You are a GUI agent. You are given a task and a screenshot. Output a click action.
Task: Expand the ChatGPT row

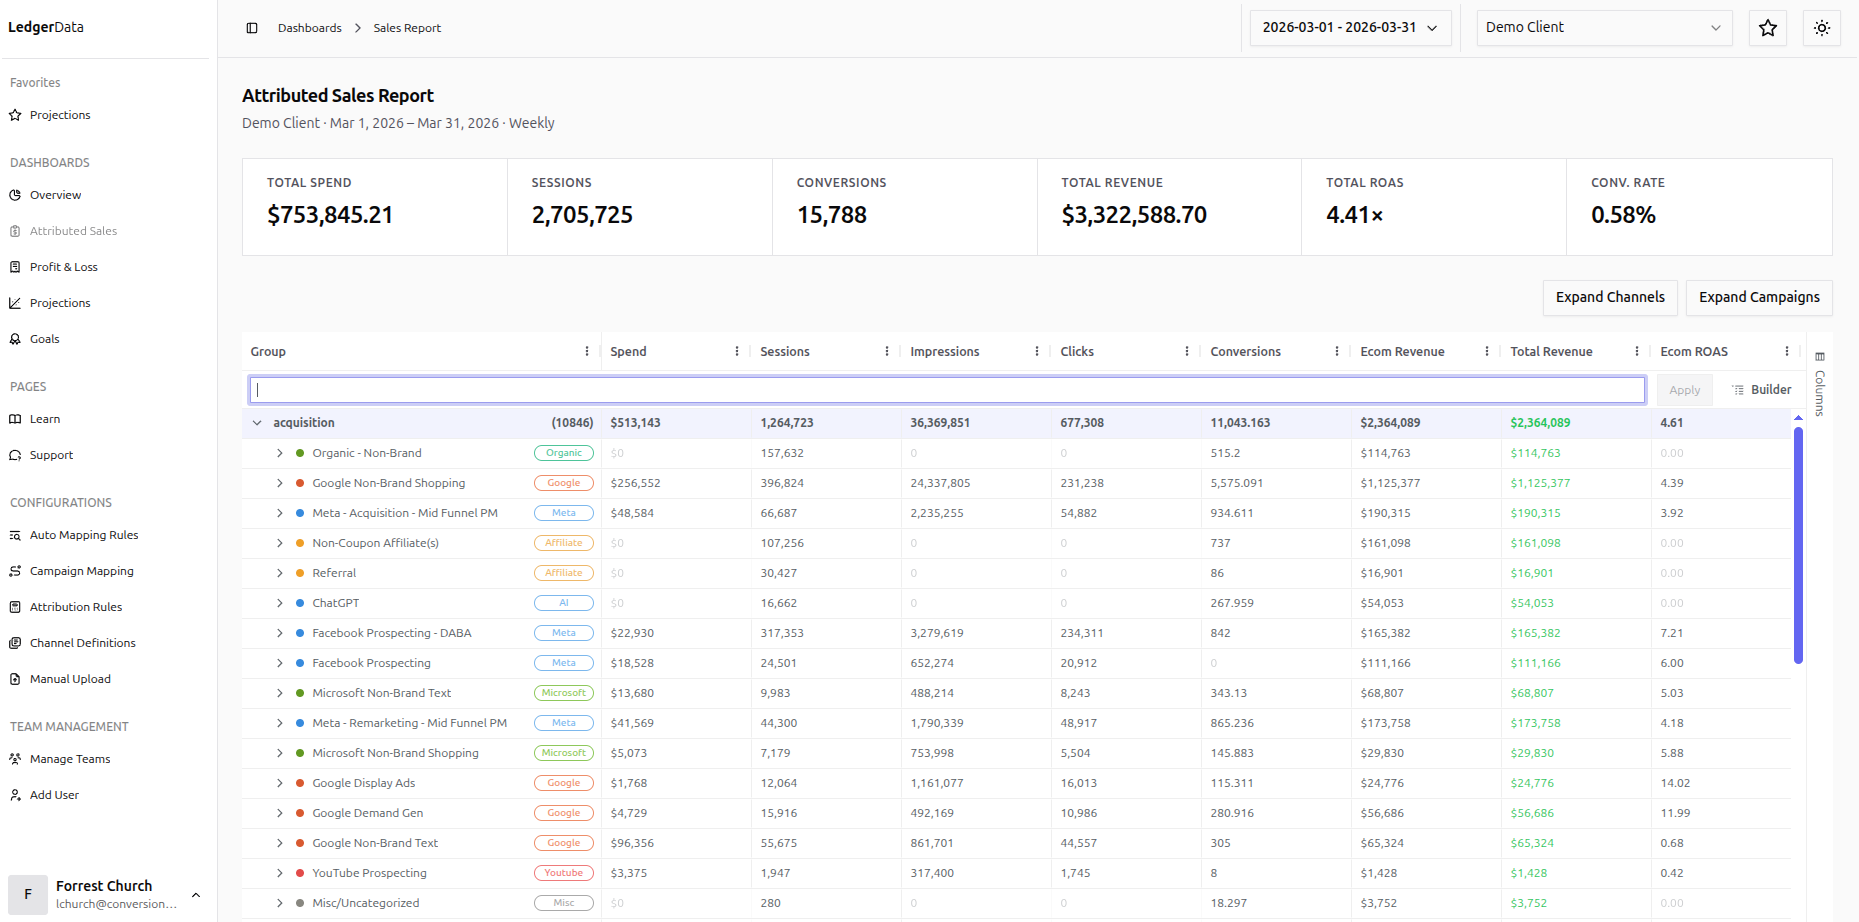(x=280, y=603)
